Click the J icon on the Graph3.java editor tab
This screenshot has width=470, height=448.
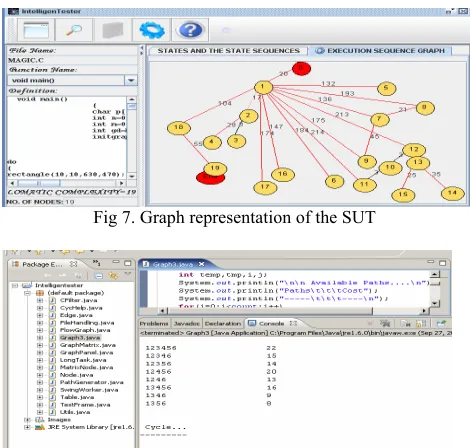click(146, 264)
